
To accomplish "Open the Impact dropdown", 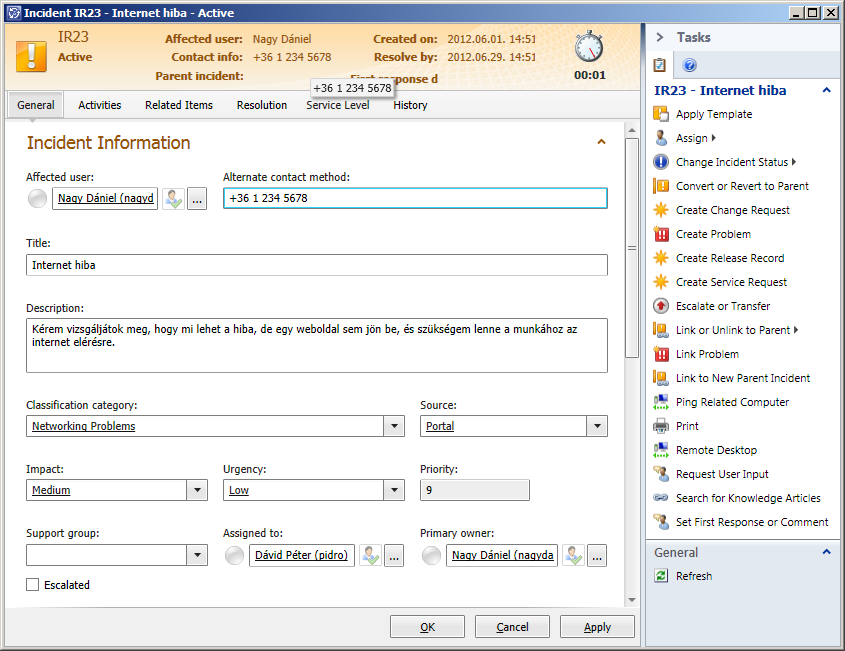I will tap(197, 490).
